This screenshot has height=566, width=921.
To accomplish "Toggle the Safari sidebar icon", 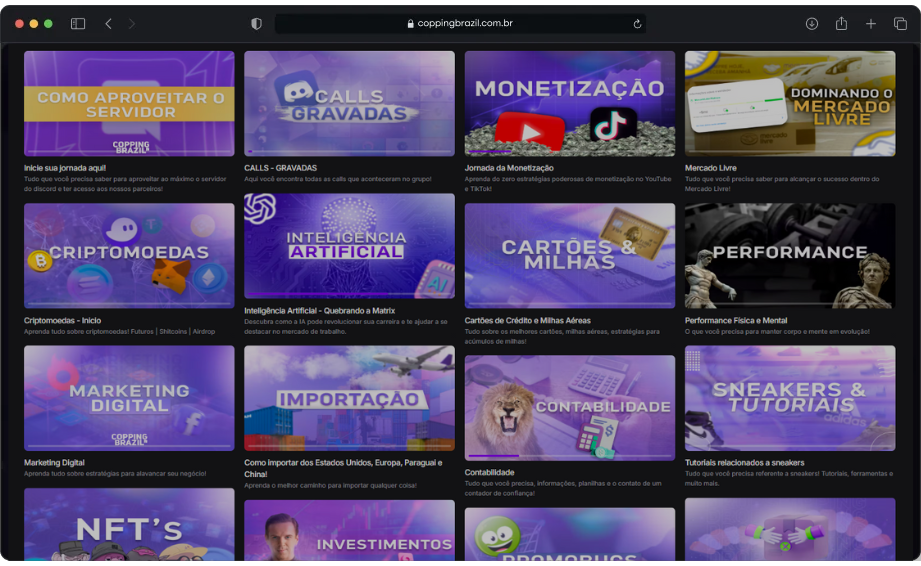I will [x=78, y=23].
